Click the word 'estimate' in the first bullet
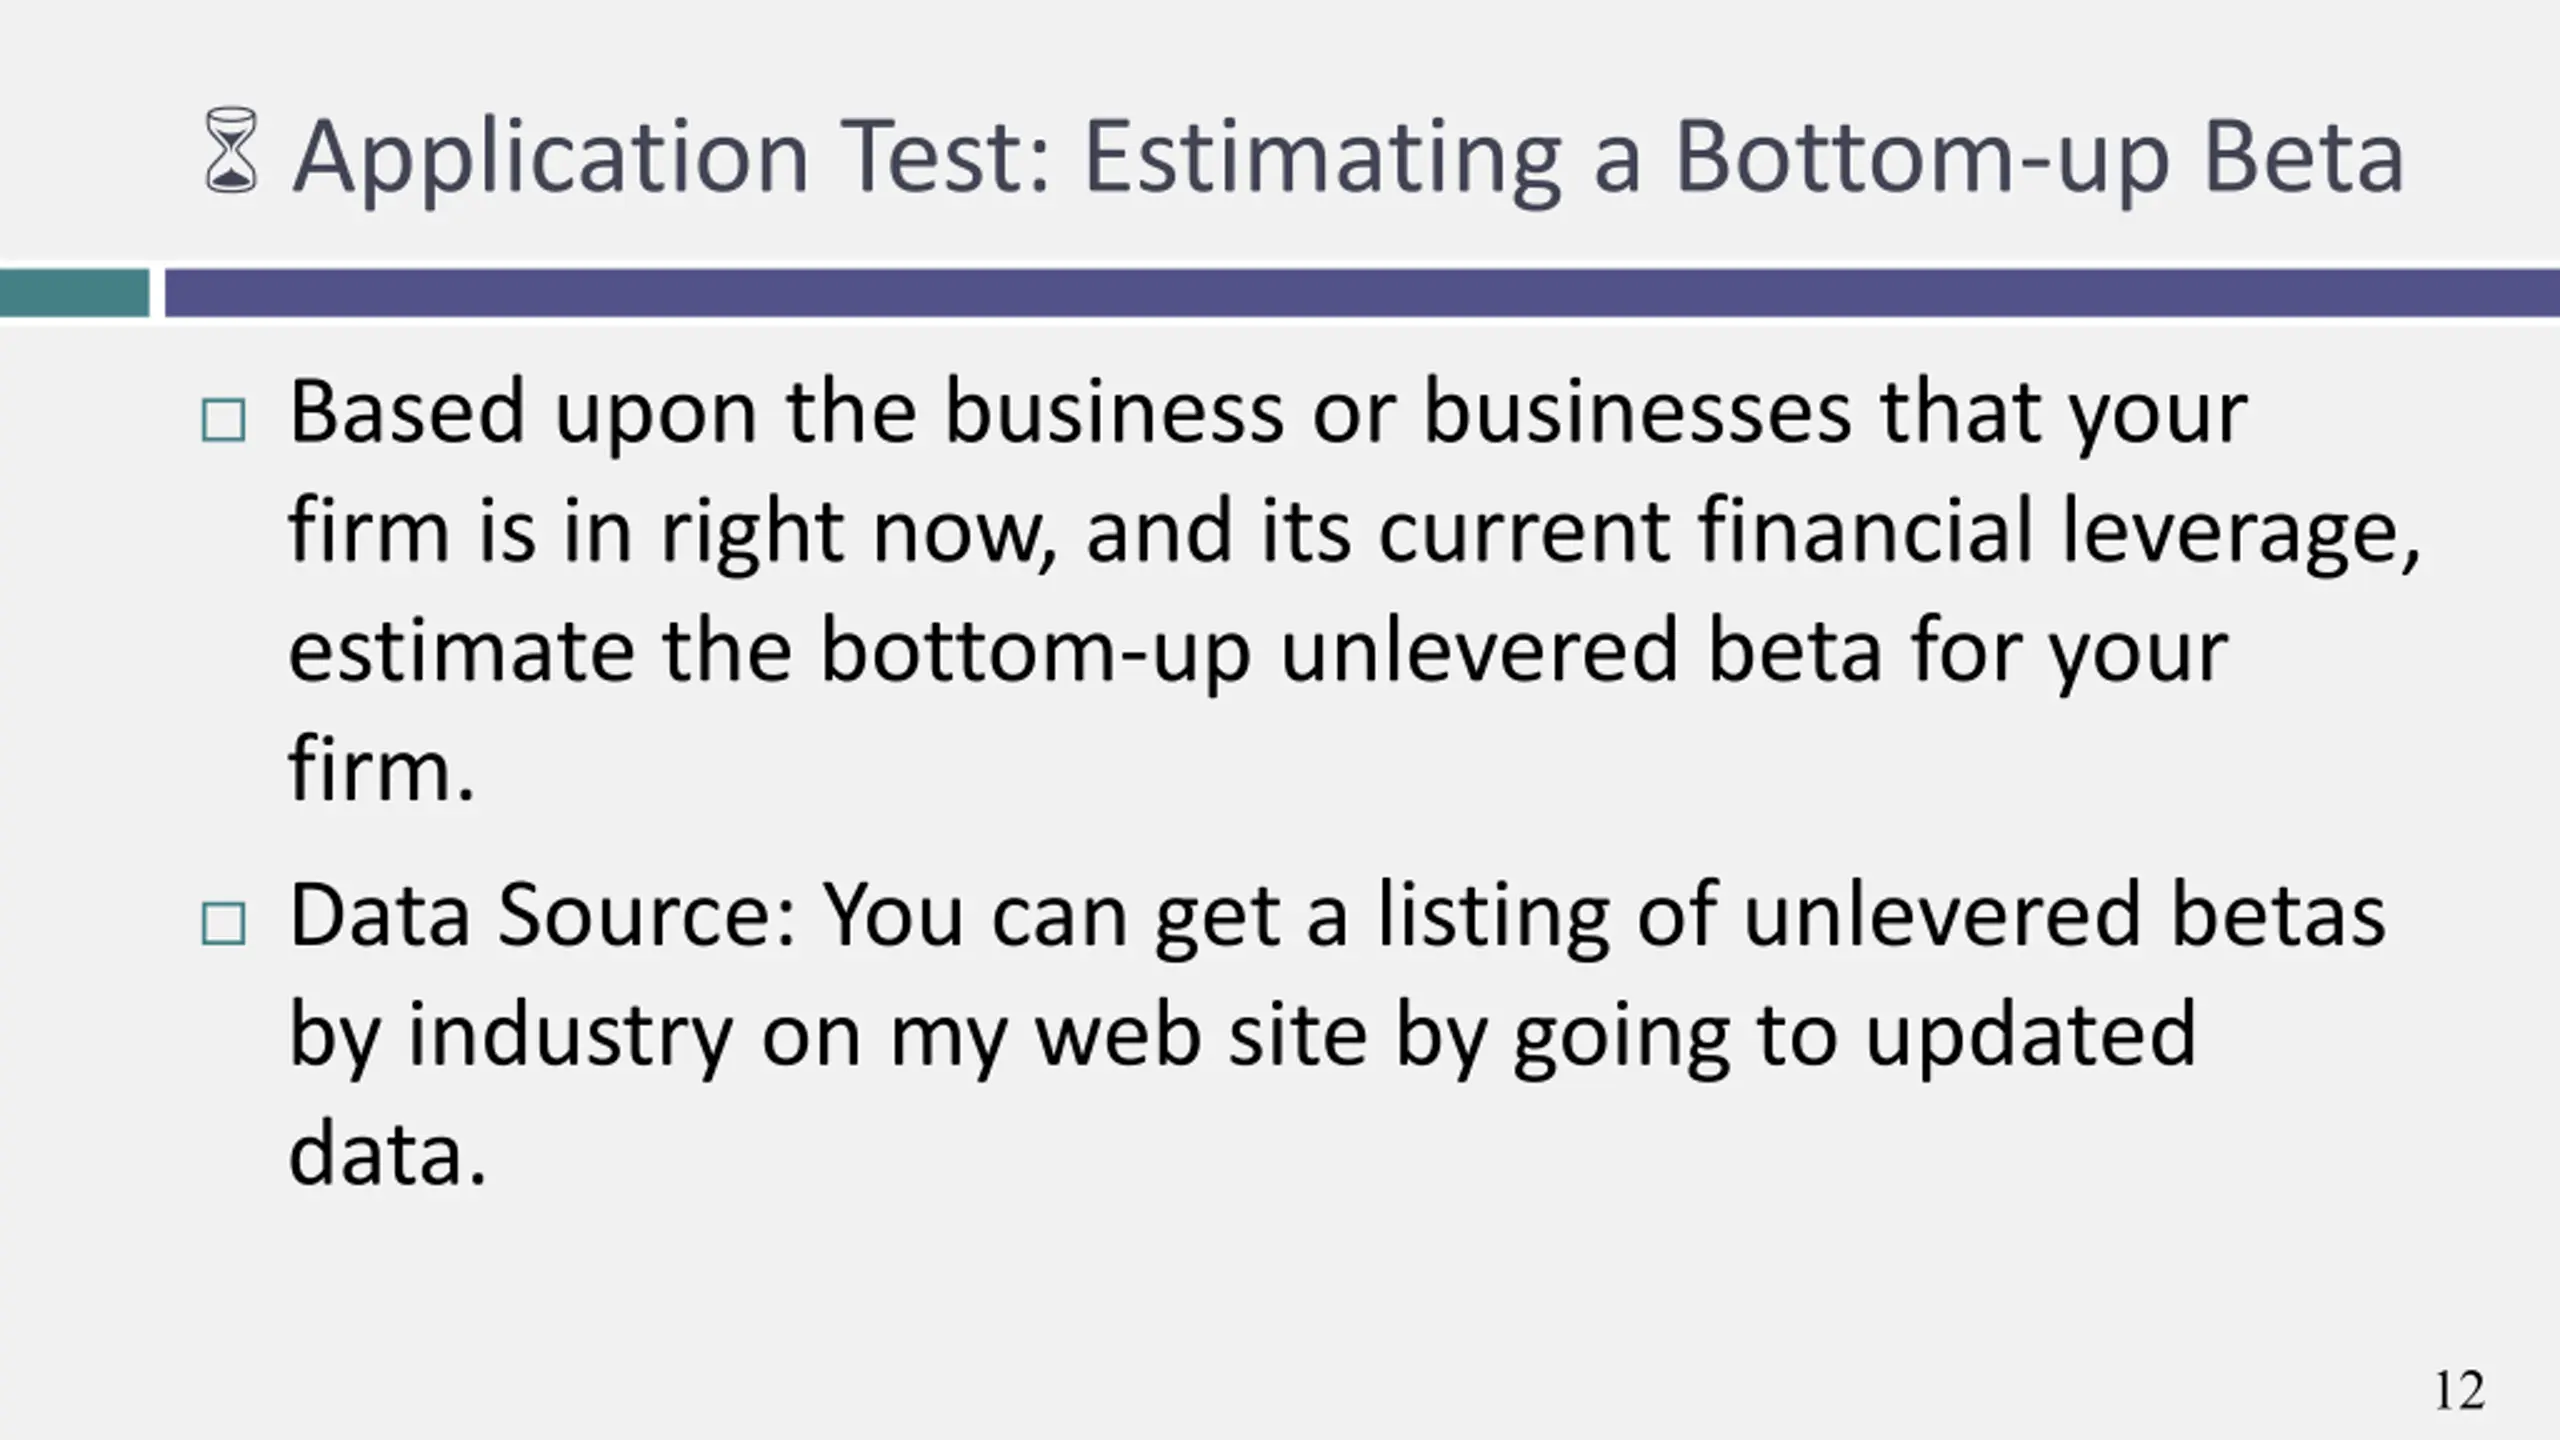The image size is (2560, 1440). click(x=462, y=652)
